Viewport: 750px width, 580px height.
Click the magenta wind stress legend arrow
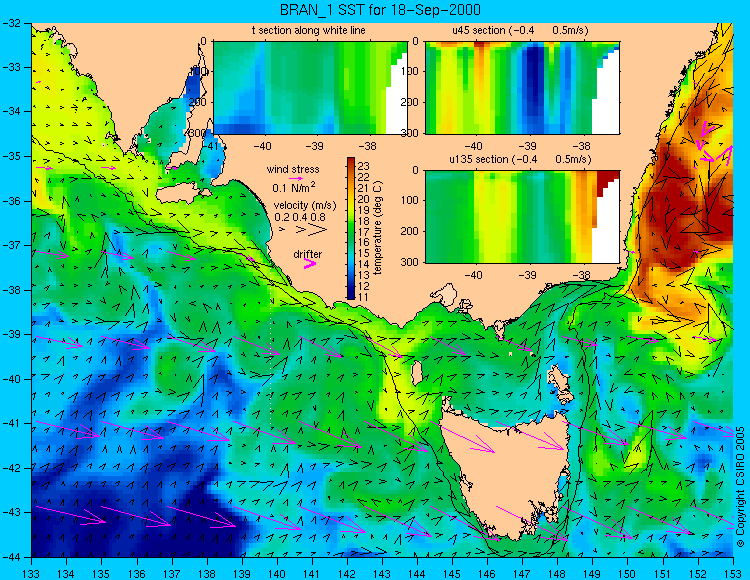tap(296, 178)
